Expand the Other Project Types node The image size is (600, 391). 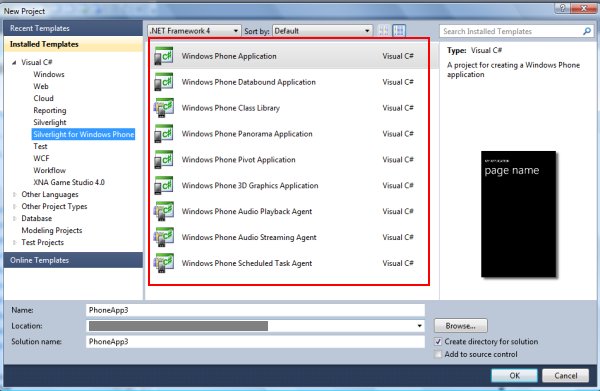14,207
